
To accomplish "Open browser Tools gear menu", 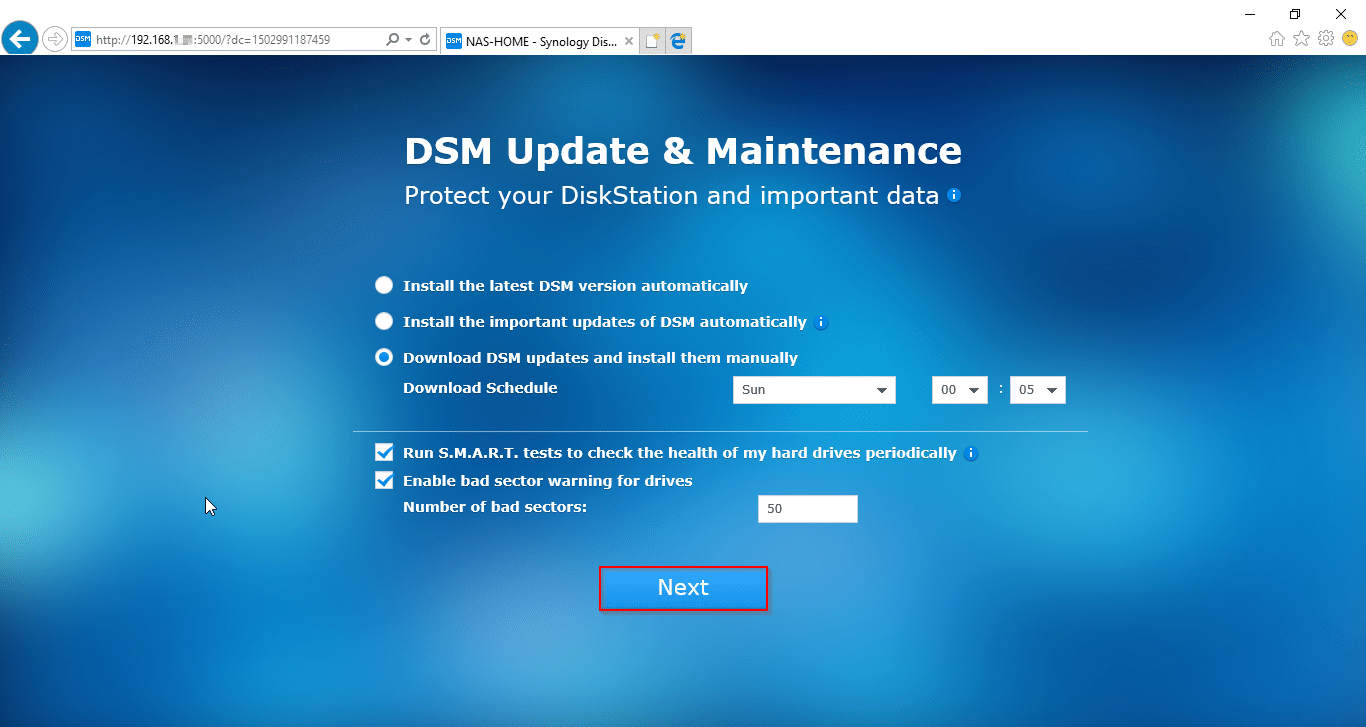I will point(1326,39).
